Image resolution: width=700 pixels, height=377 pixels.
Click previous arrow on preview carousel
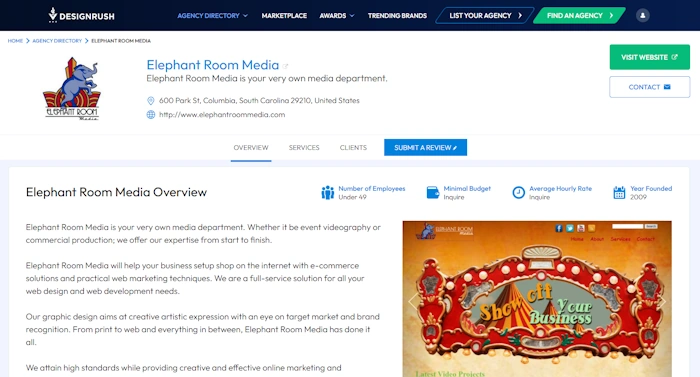click(x=412, y=301)
